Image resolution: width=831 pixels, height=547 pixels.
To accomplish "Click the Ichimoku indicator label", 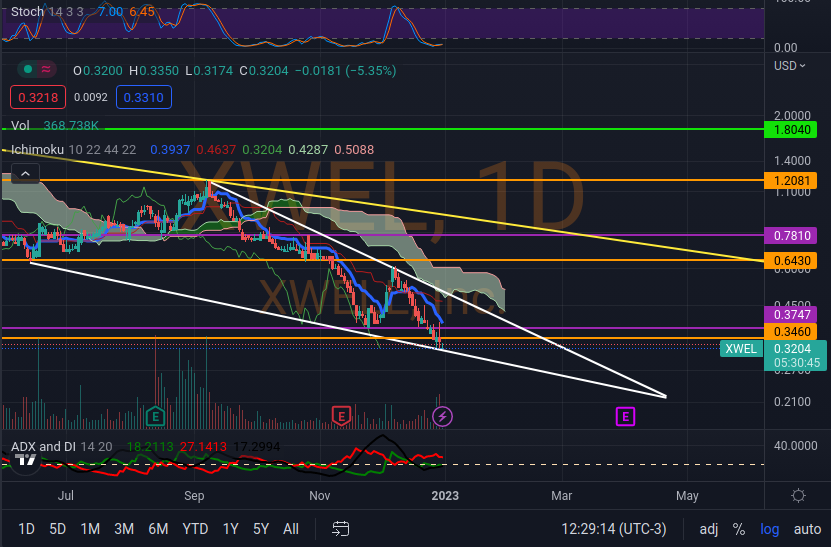I will pyautogui.click(x=37, y=149).
